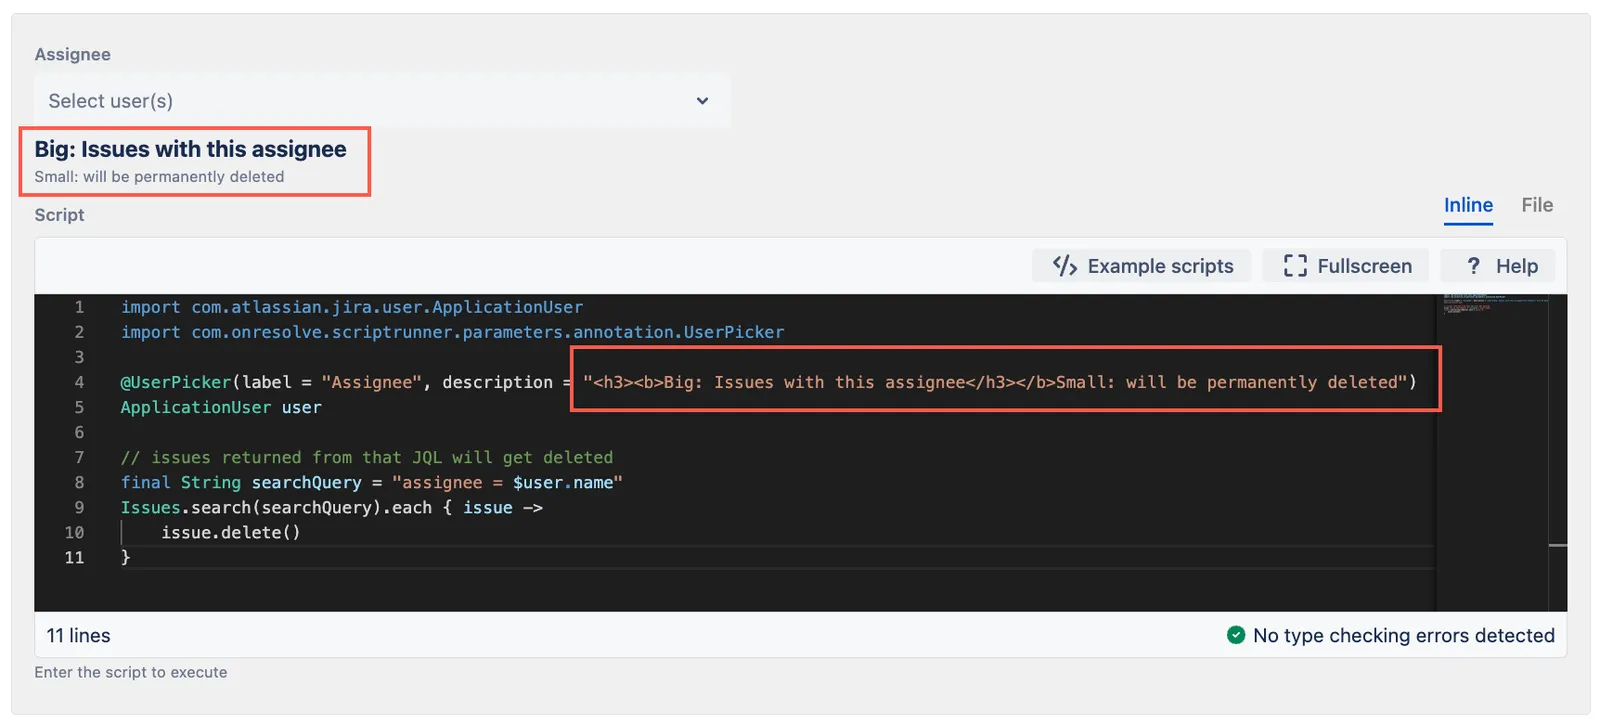
Task: Click the chevron arrow in Assignee field
Action: coord(702,101)
